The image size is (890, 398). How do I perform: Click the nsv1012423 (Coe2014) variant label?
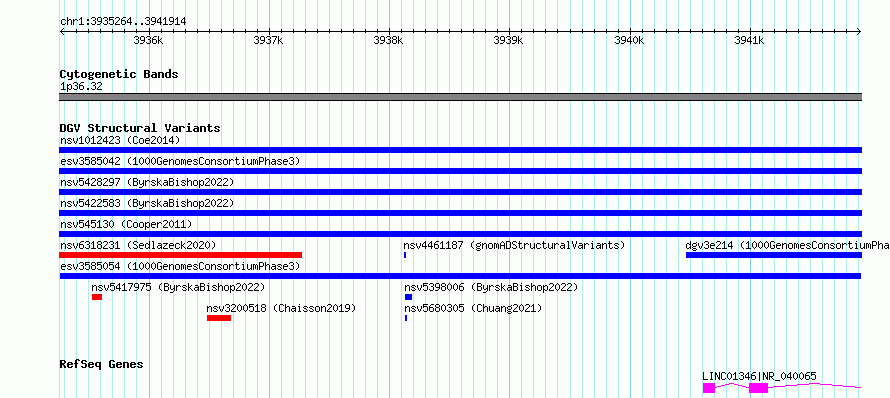(x=120, y=140)
